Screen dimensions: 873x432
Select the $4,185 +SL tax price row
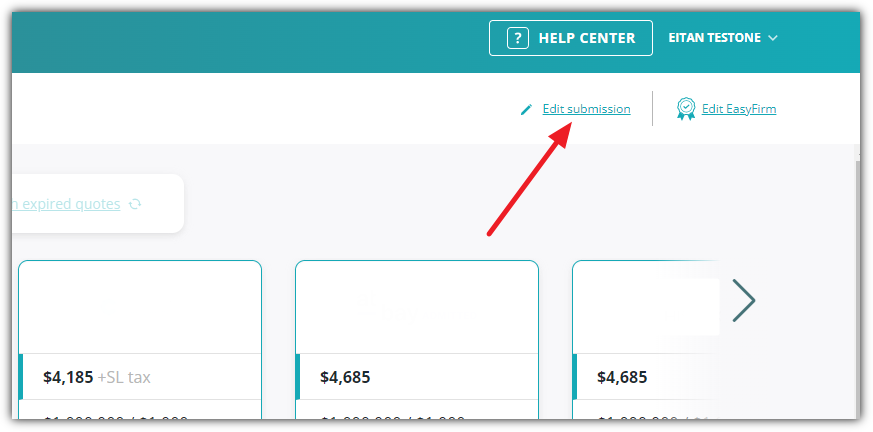point(140,377)
